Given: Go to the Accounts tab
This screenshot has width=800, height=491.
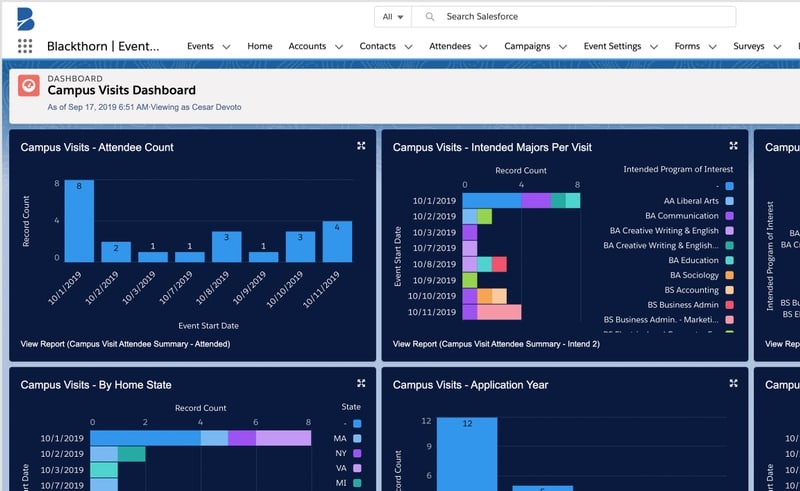Looking at the screenshot, I should coord(307,46).
